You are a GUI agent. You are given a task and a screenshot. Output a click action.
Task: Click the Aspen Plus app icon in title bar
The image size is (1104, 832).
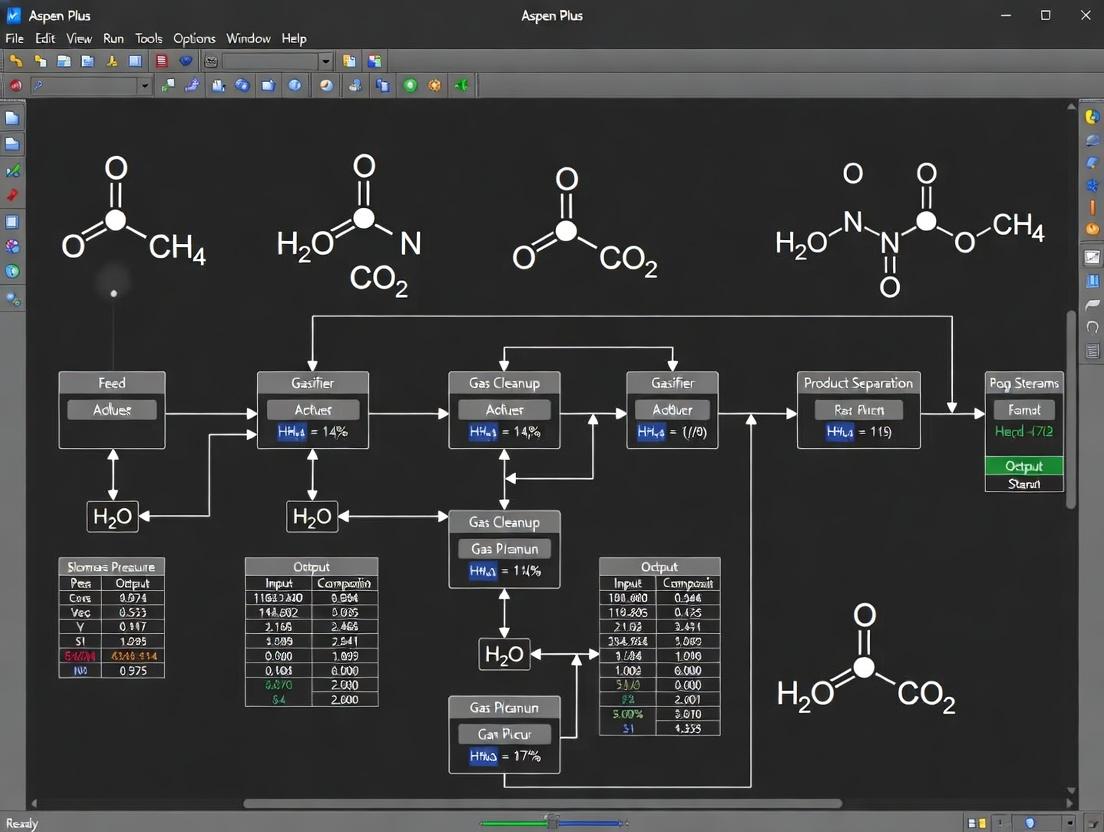pos(13,15)
